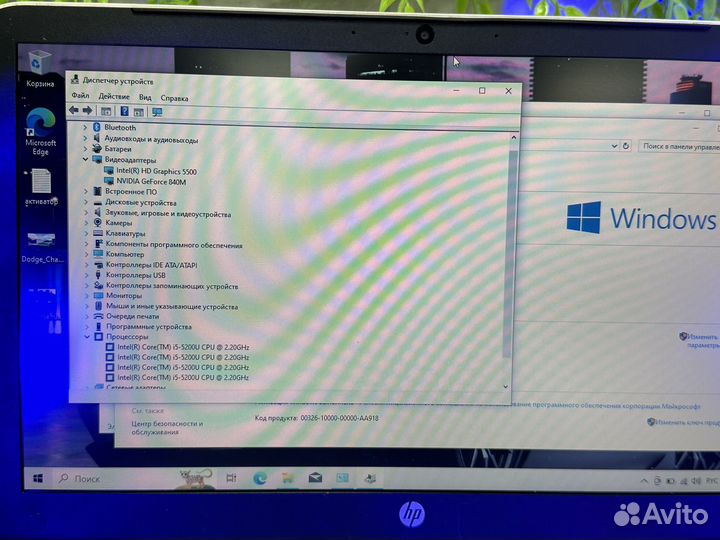Select Программные устройства item
Screen dimensions: 720x540
tap(149, 326)
